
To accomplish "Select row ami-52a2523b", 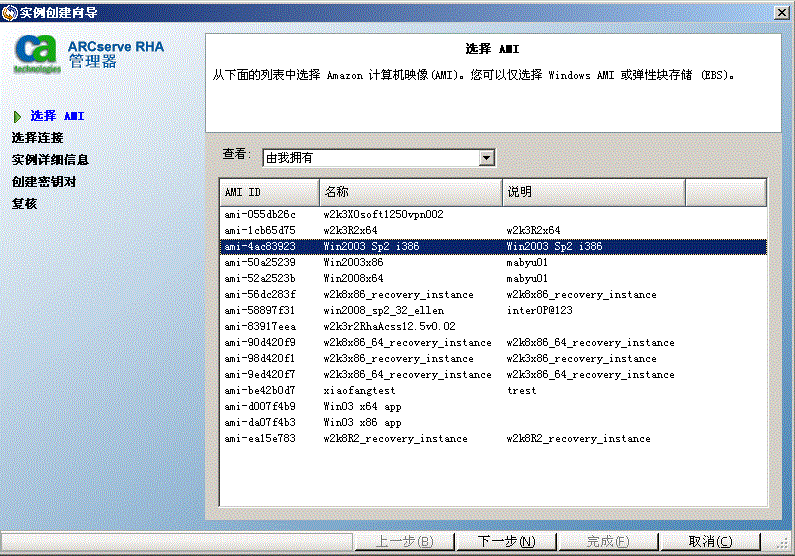I will [493, 279].
